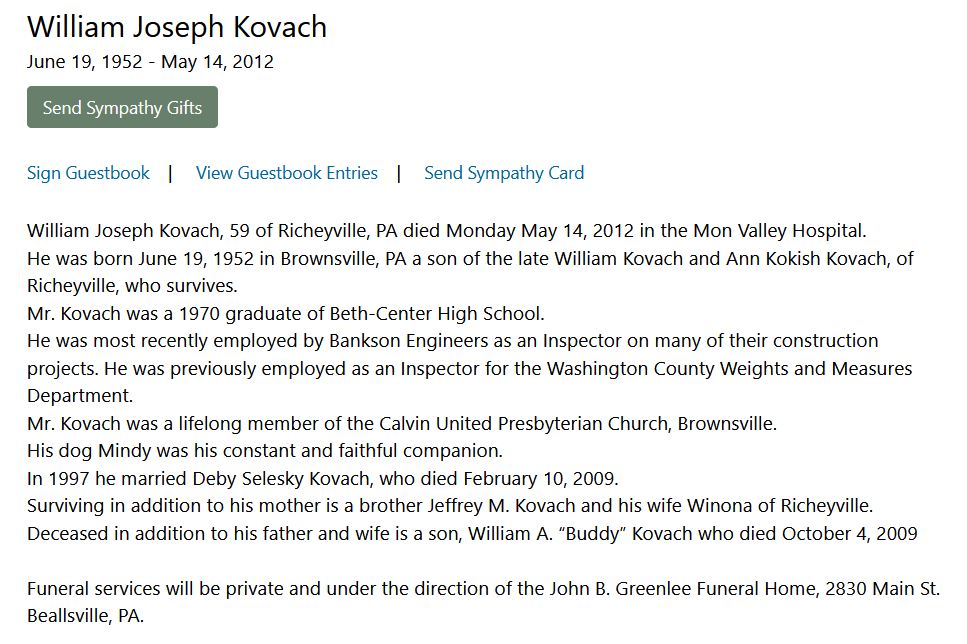
Task: Click the line about birth in Brownsville
Action: (x=470, y=258)
